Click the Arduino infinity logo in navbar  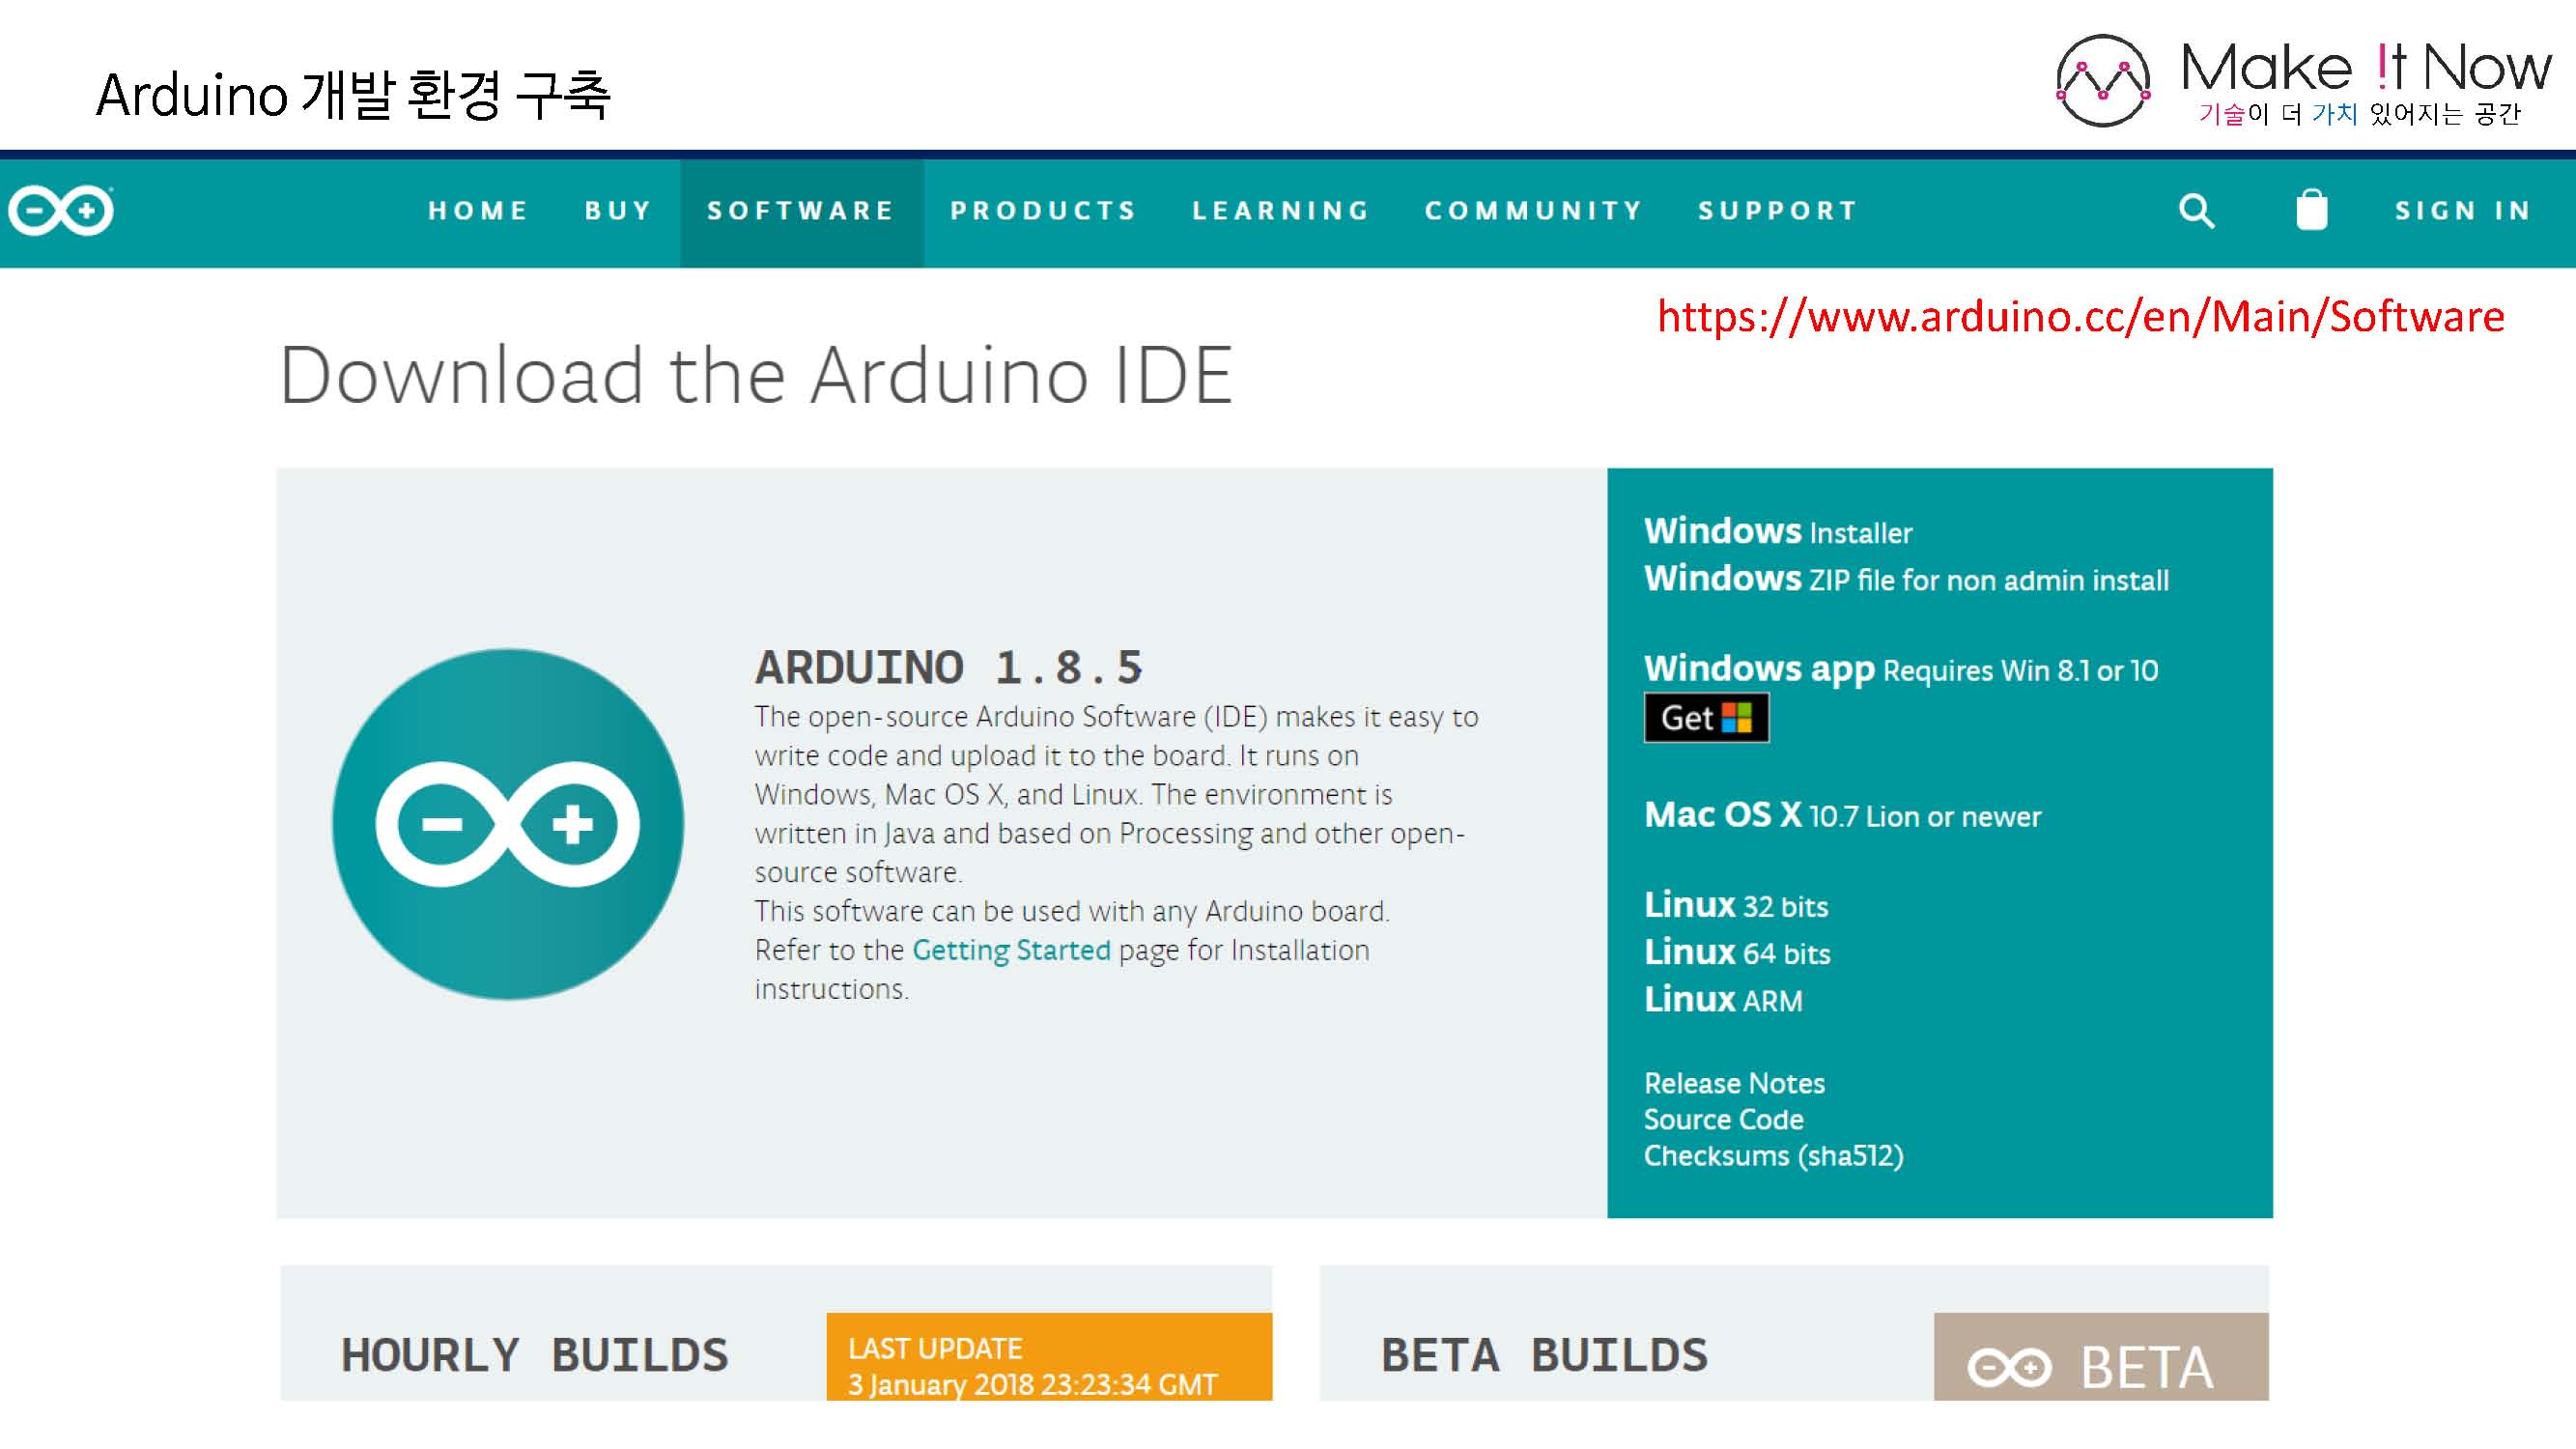(x=61, y=210)
